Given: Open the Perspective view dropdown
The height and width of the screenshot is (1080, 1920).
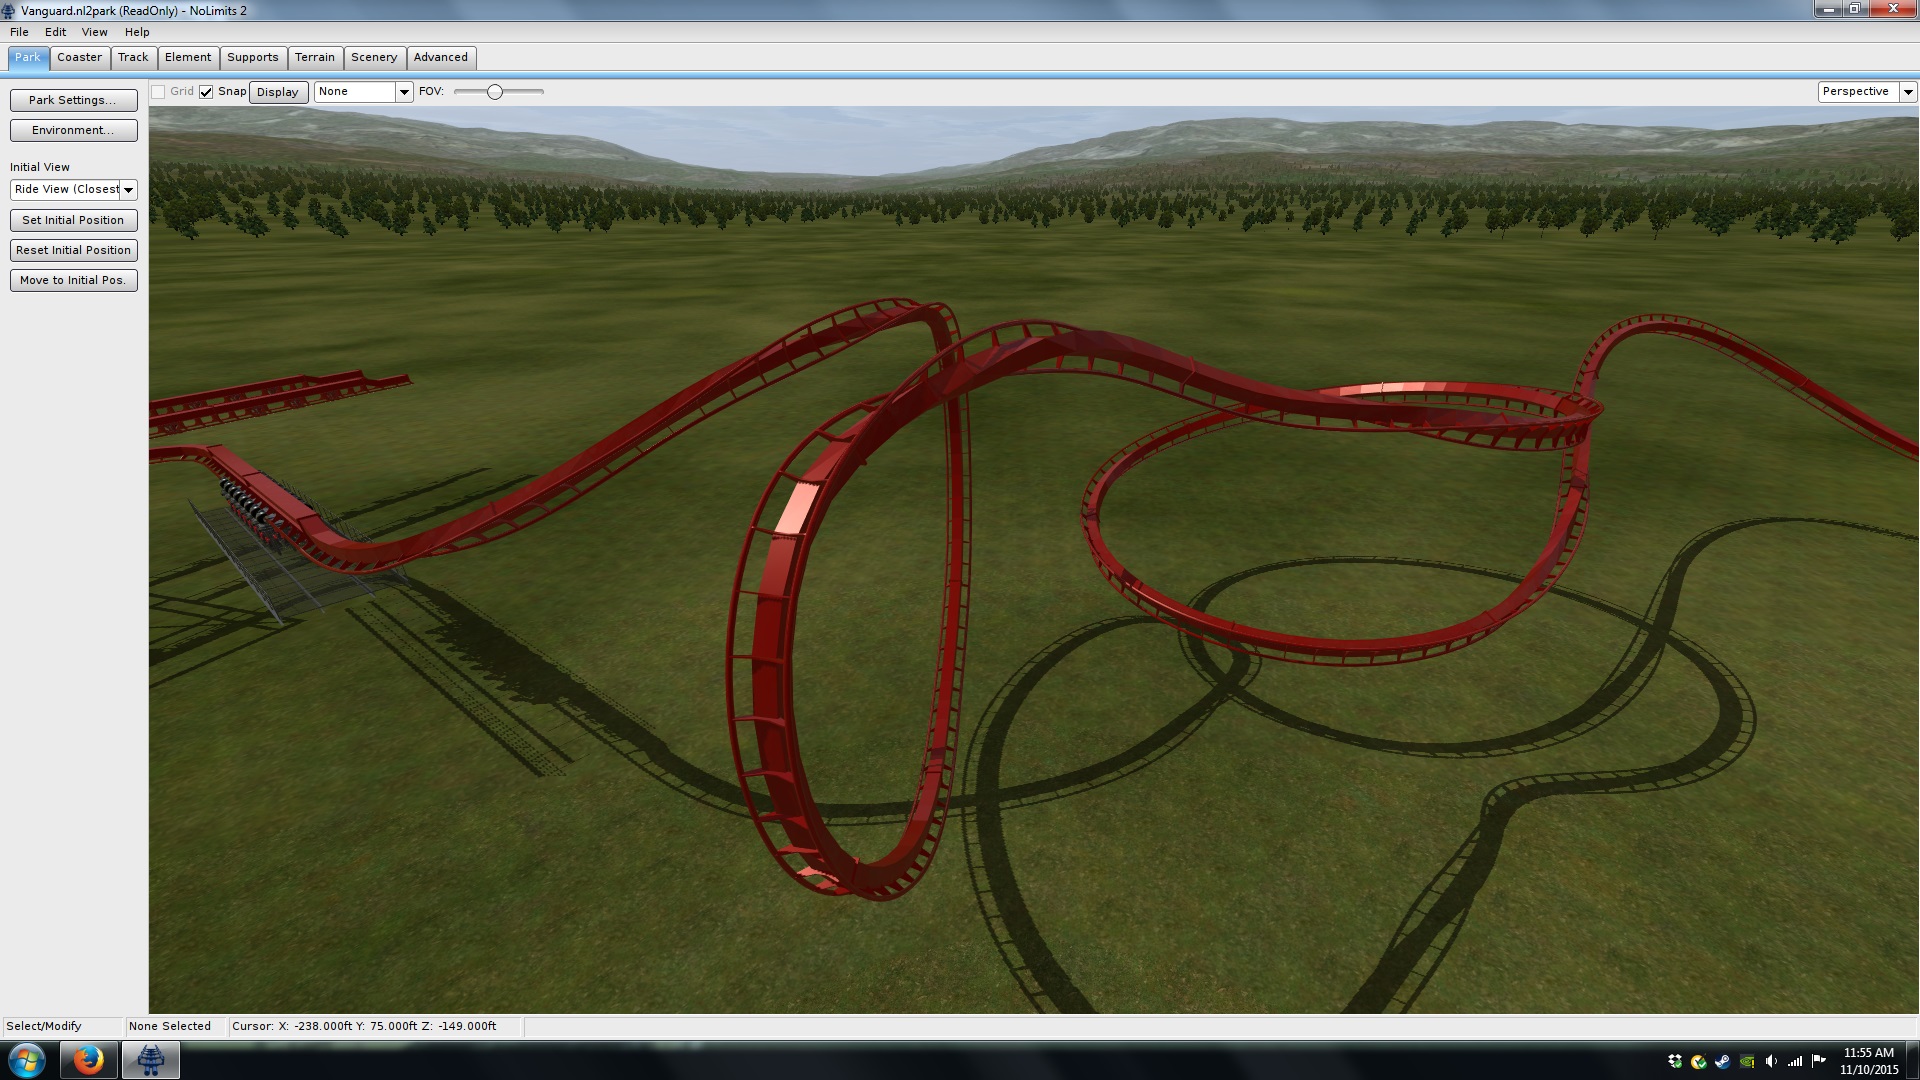Looking at the screenshot, I should (x=1908, y=92).
